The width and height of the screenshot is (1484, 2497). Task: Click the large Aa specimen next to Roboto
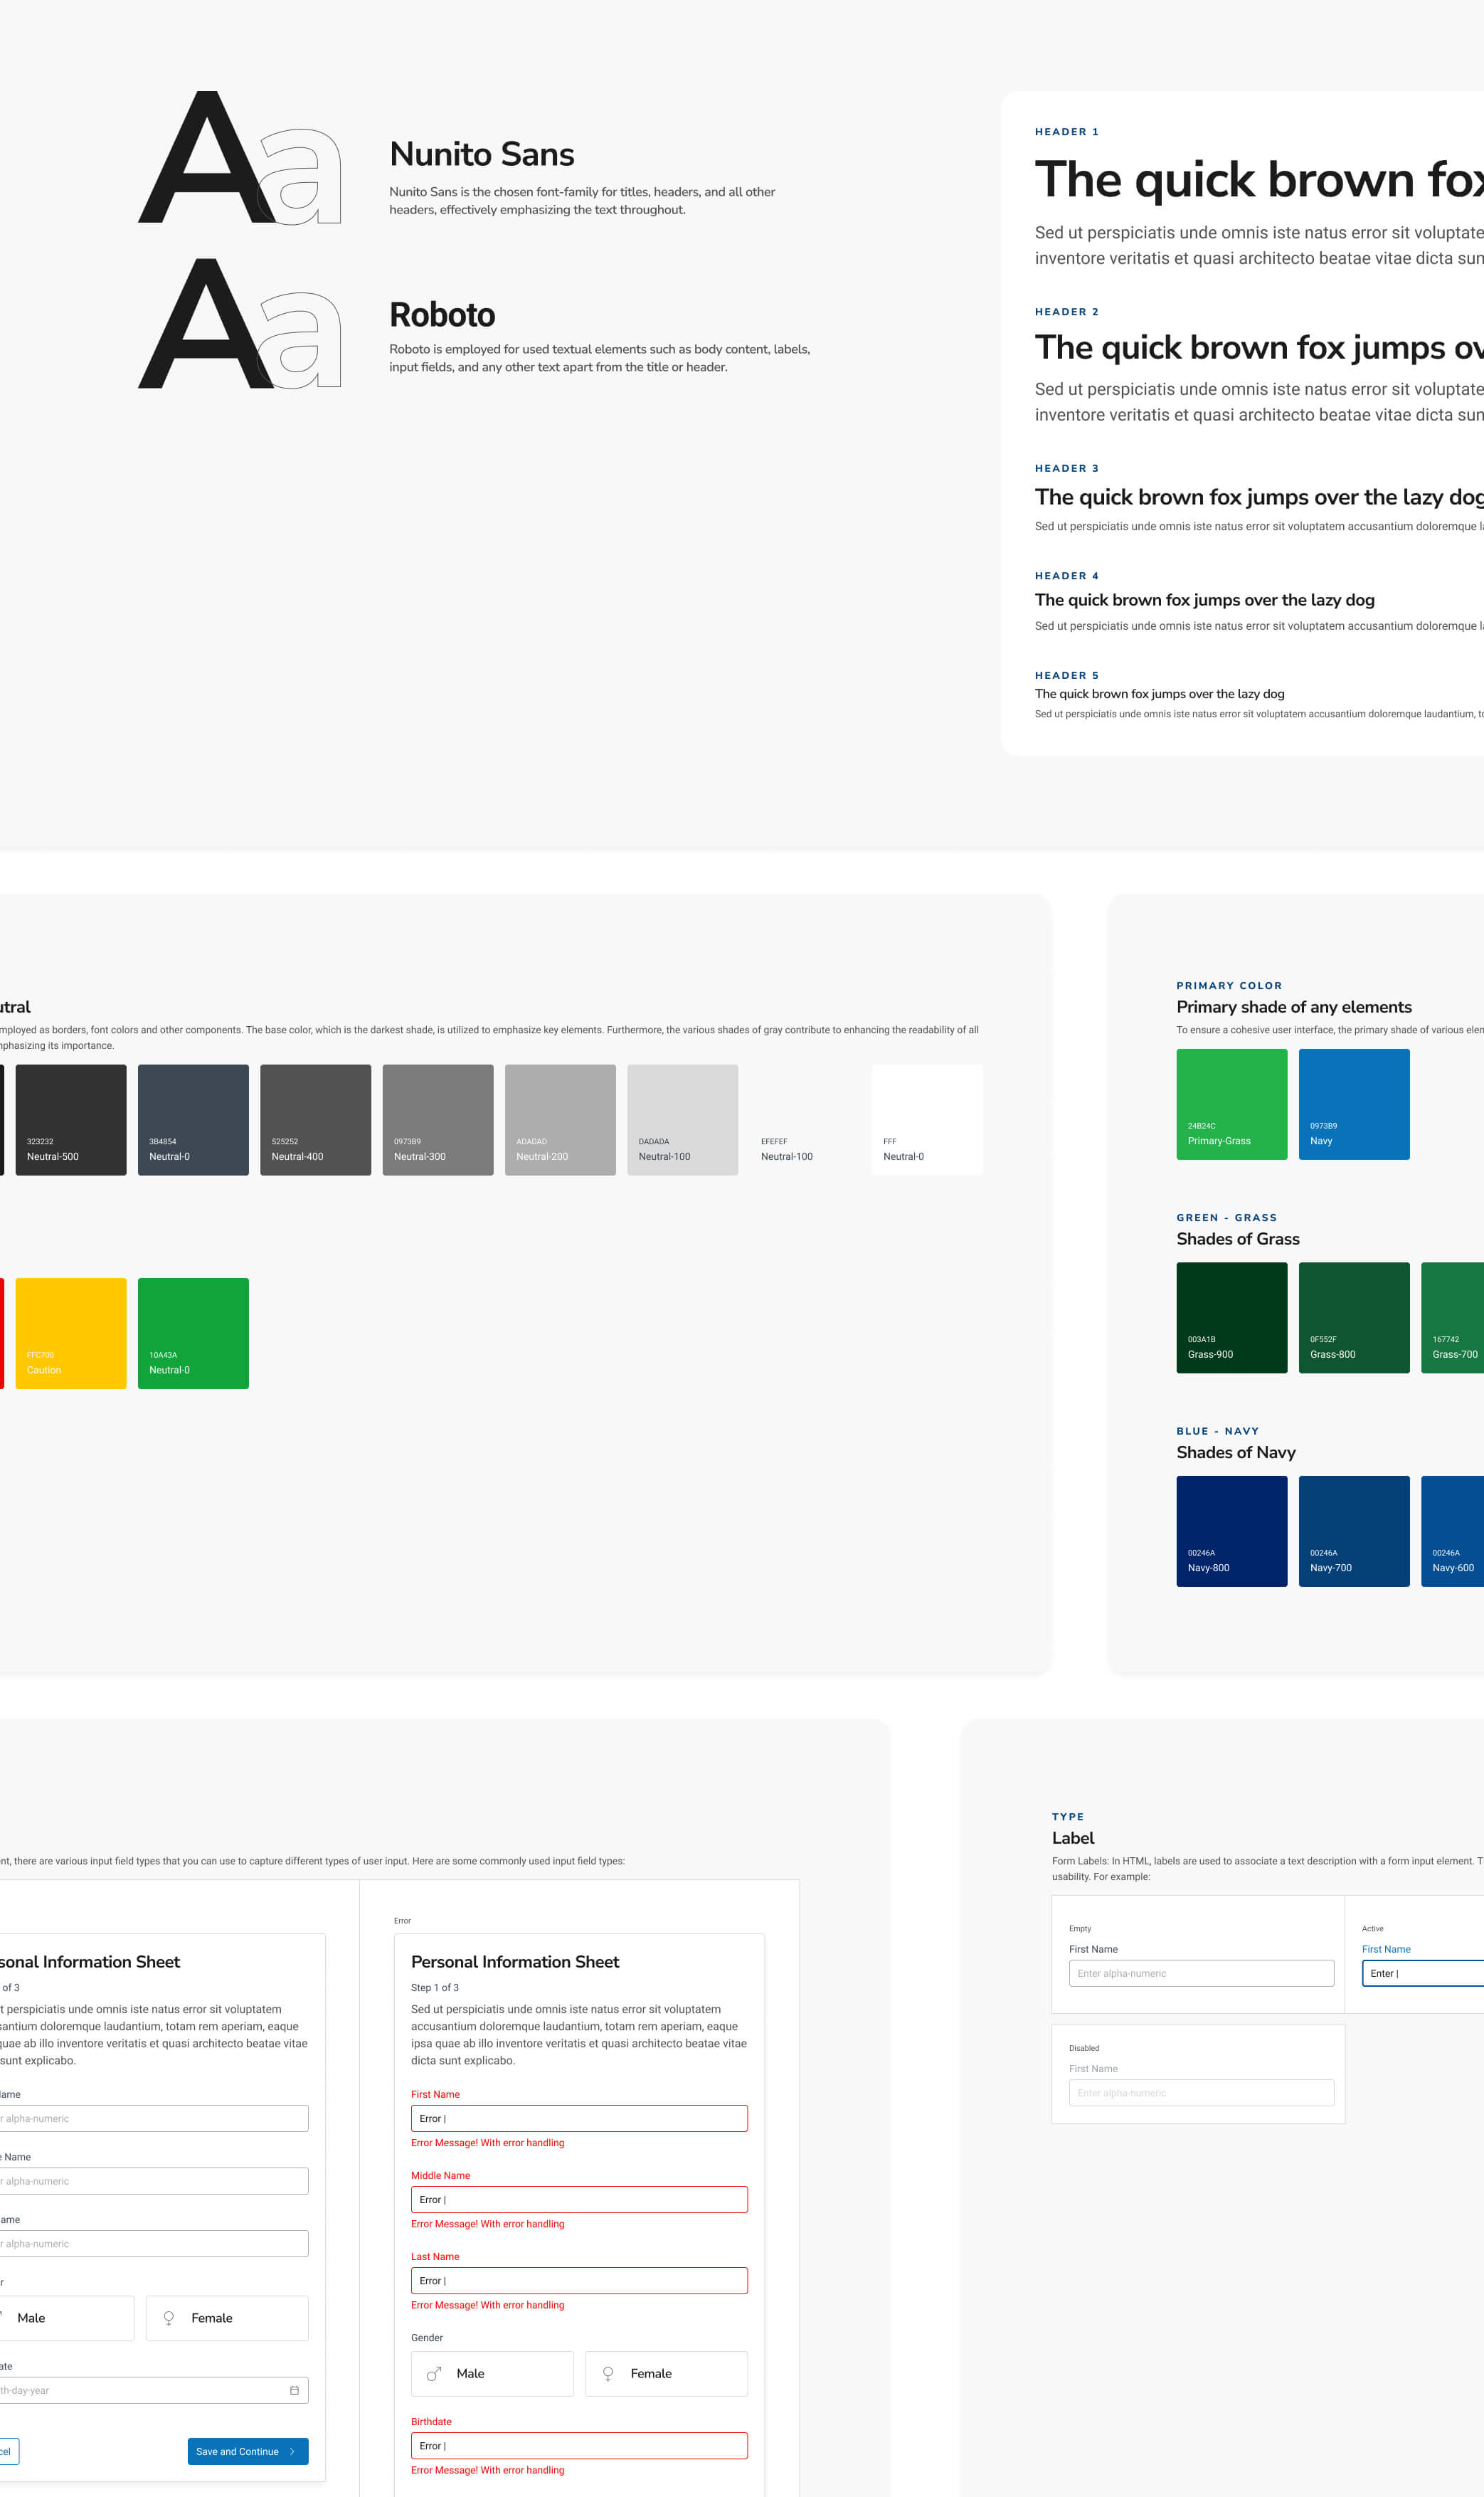click(x=240, y=323)
